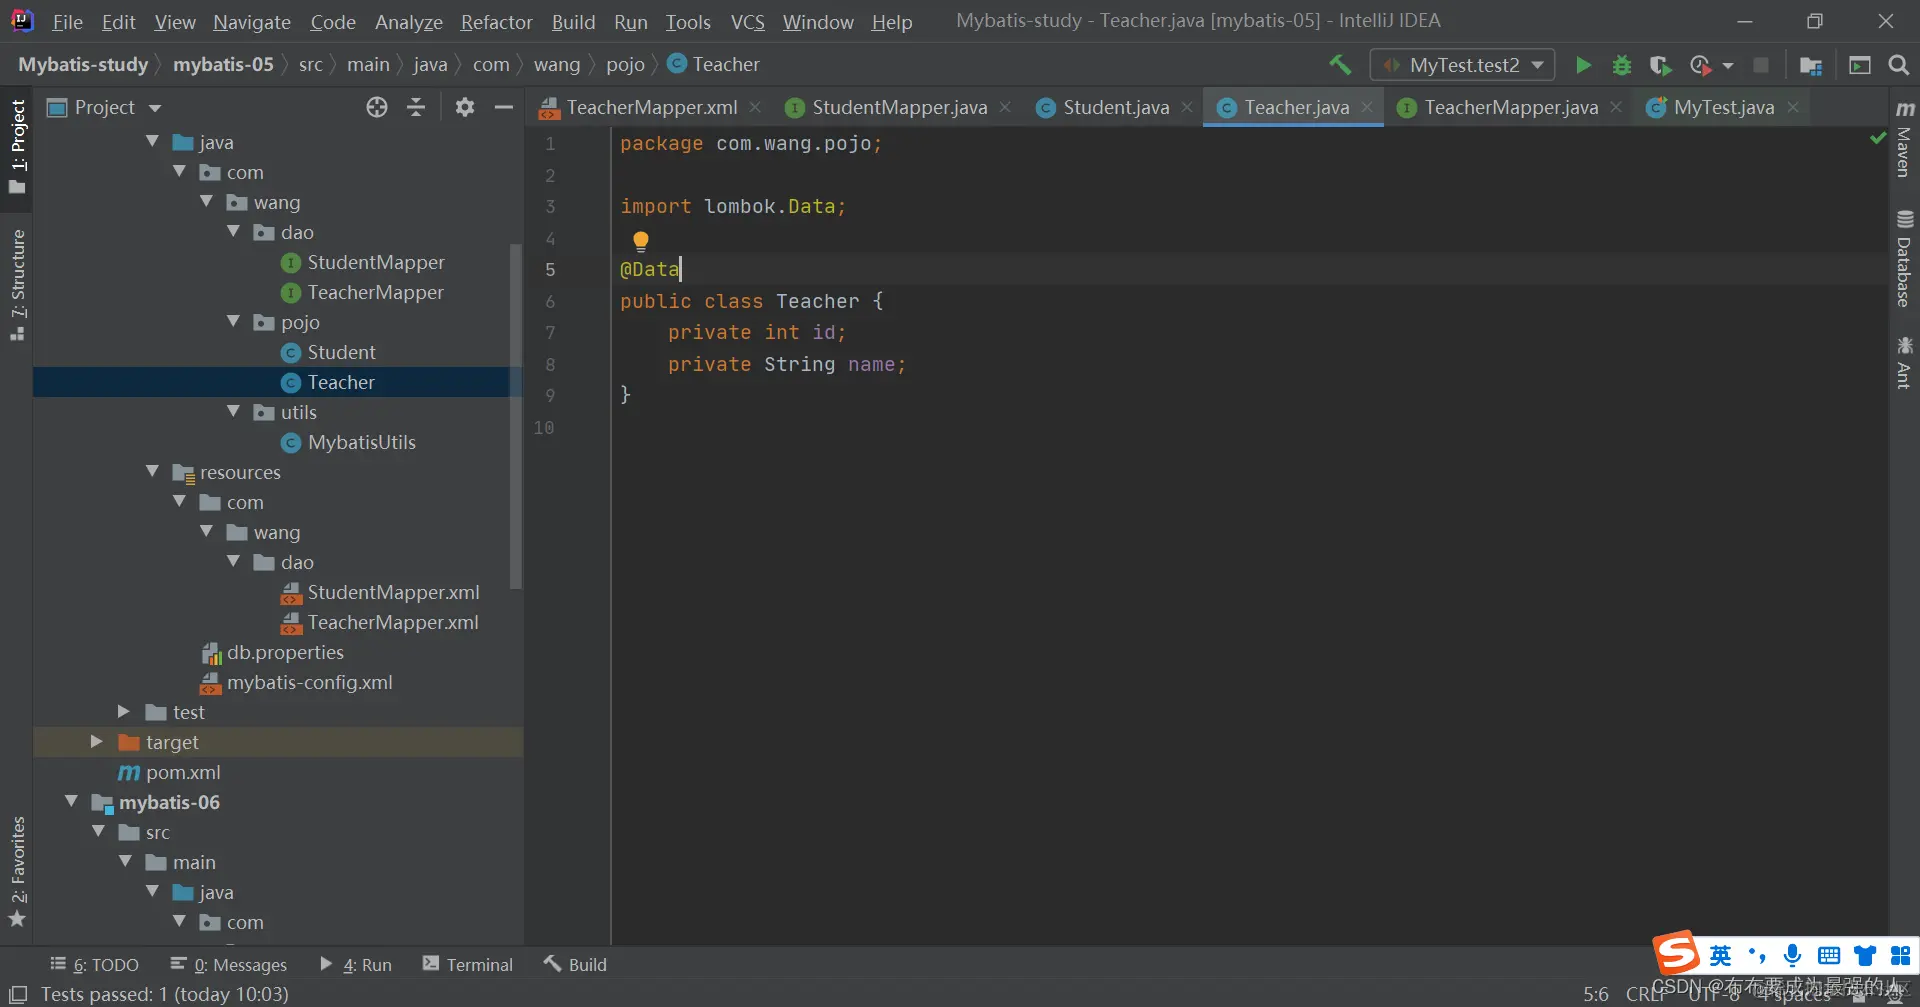Open the Database tool window
This screenshot has width=1920, height=1007.
click(1904, 259)
